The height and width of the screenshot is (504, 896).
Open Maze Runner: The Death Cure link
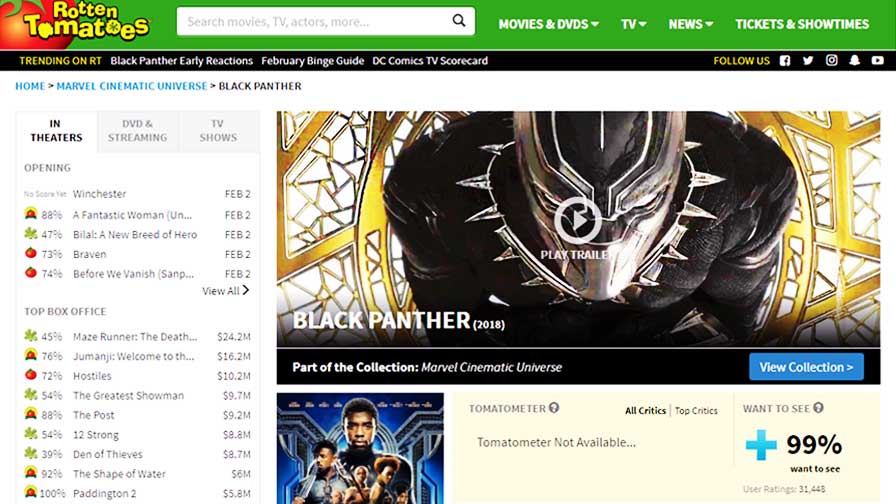coord(135,337)
